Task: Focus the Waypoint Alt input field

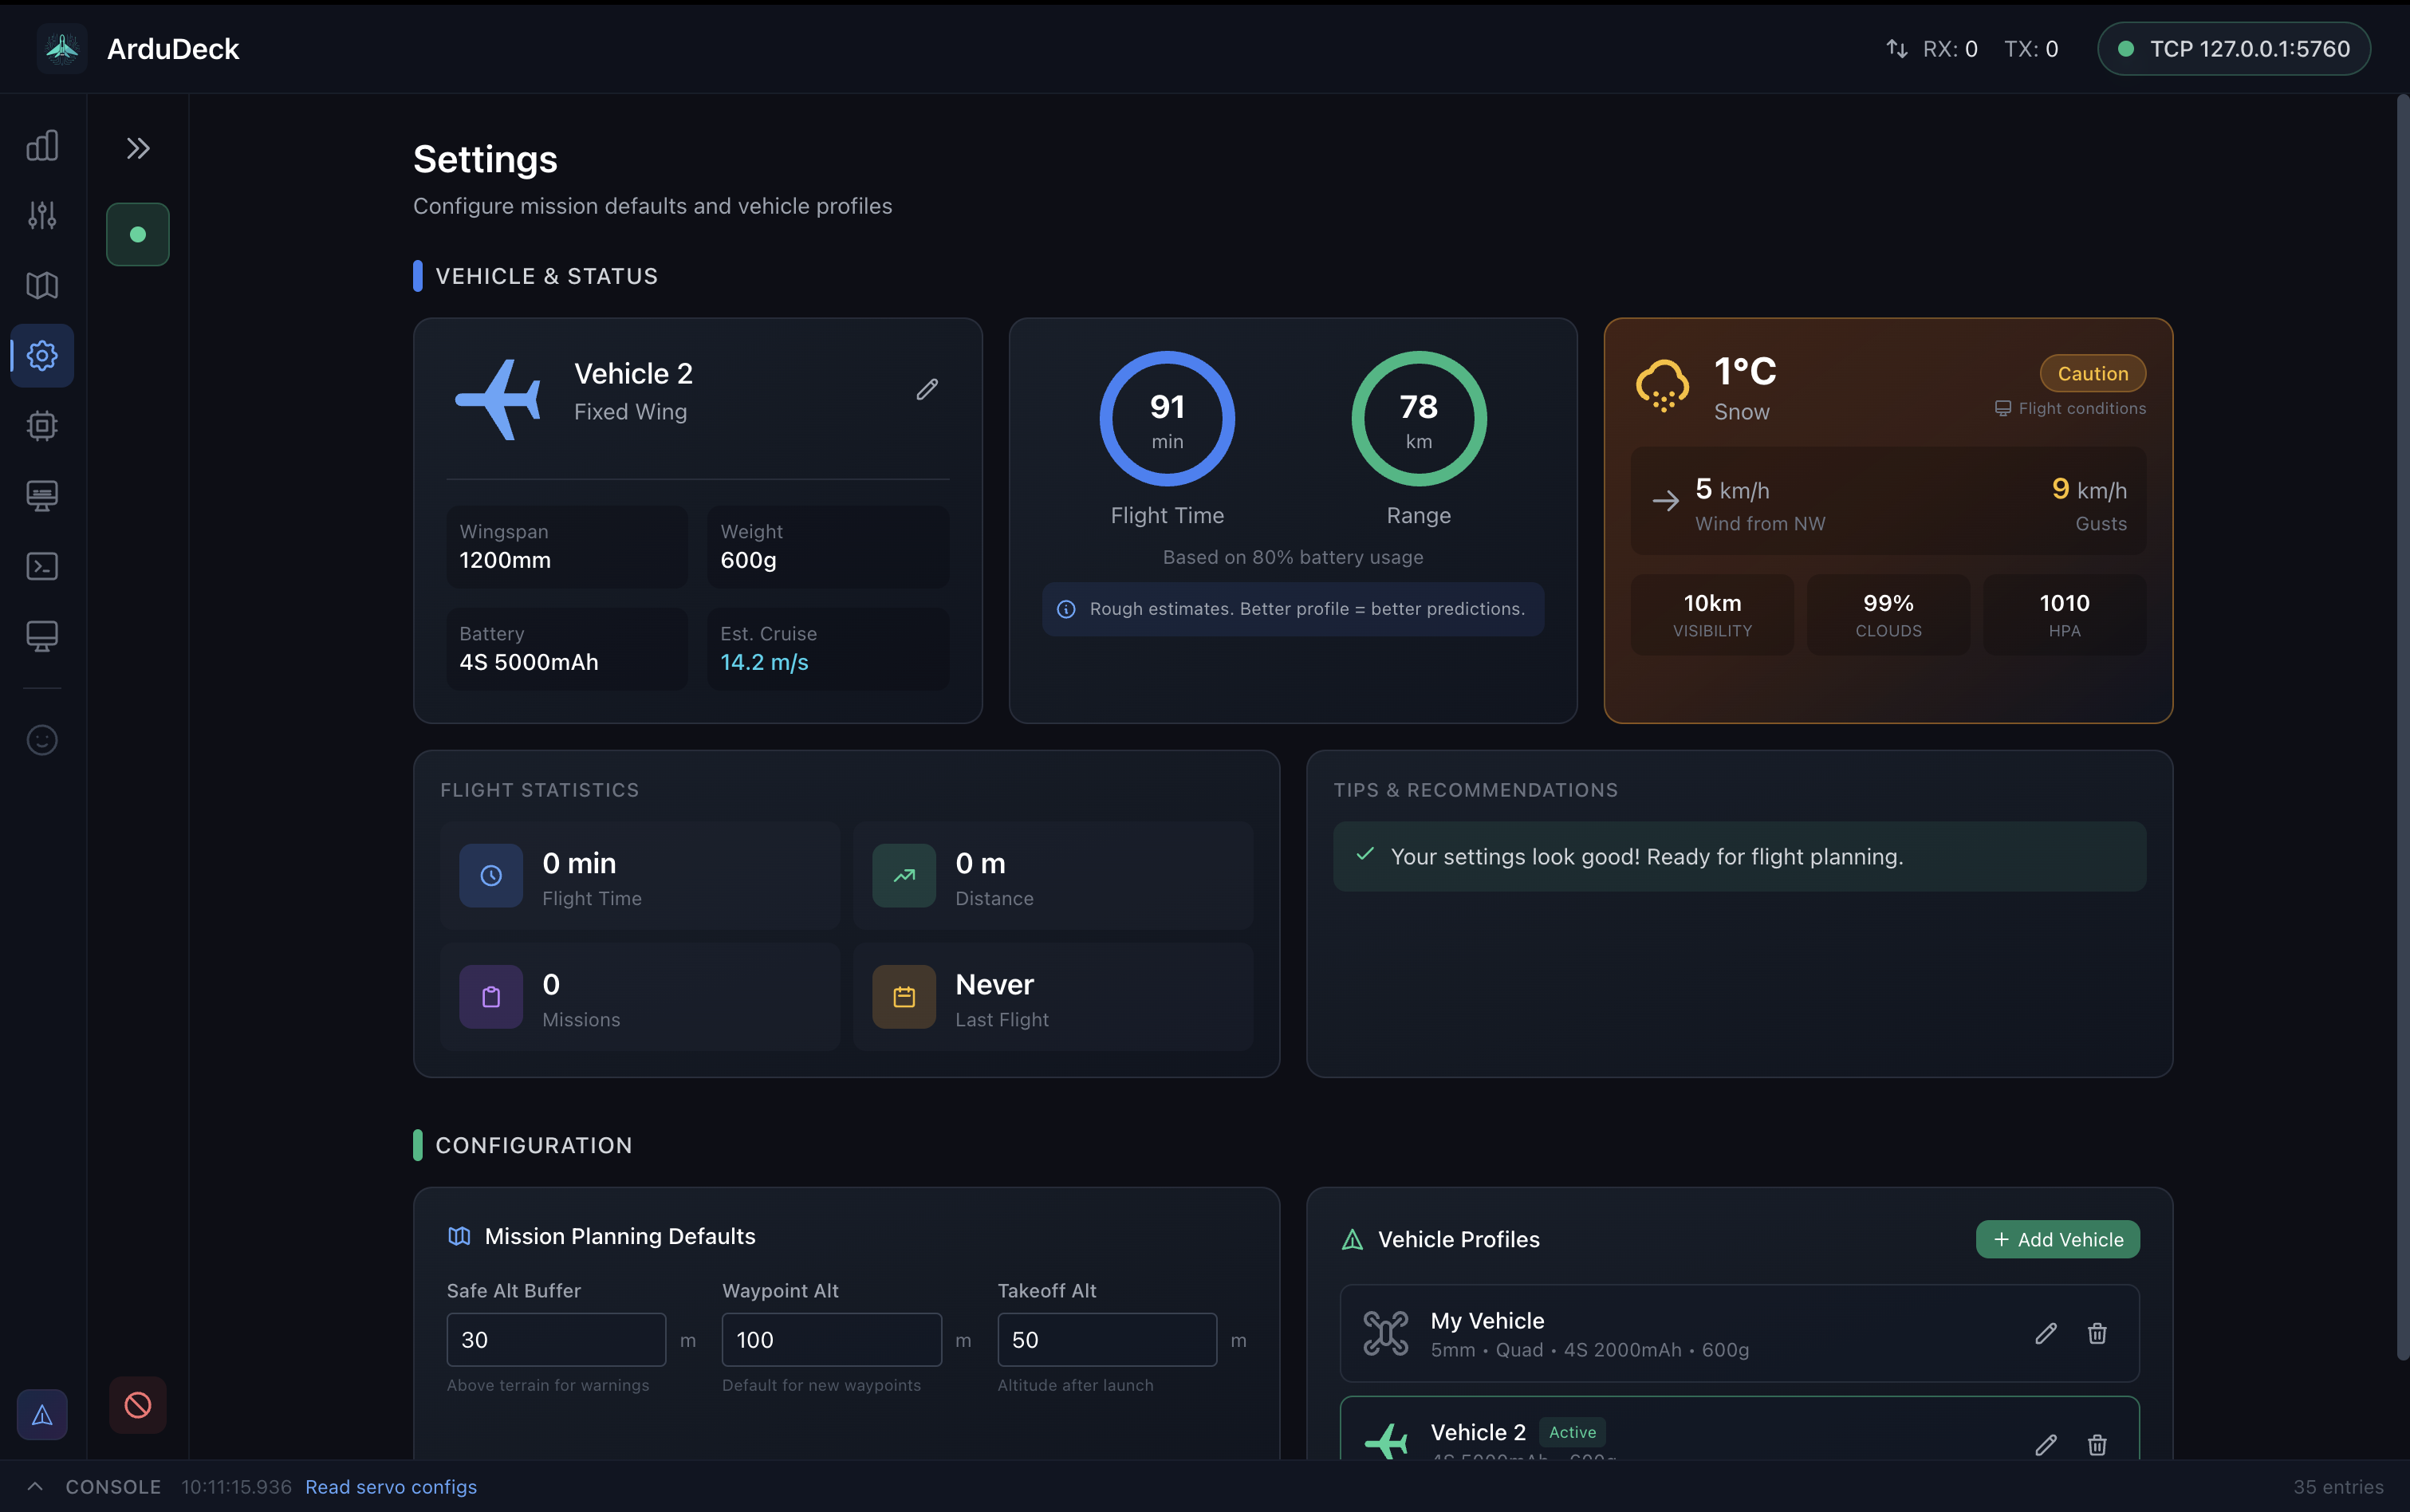Action: [832, 1340]
